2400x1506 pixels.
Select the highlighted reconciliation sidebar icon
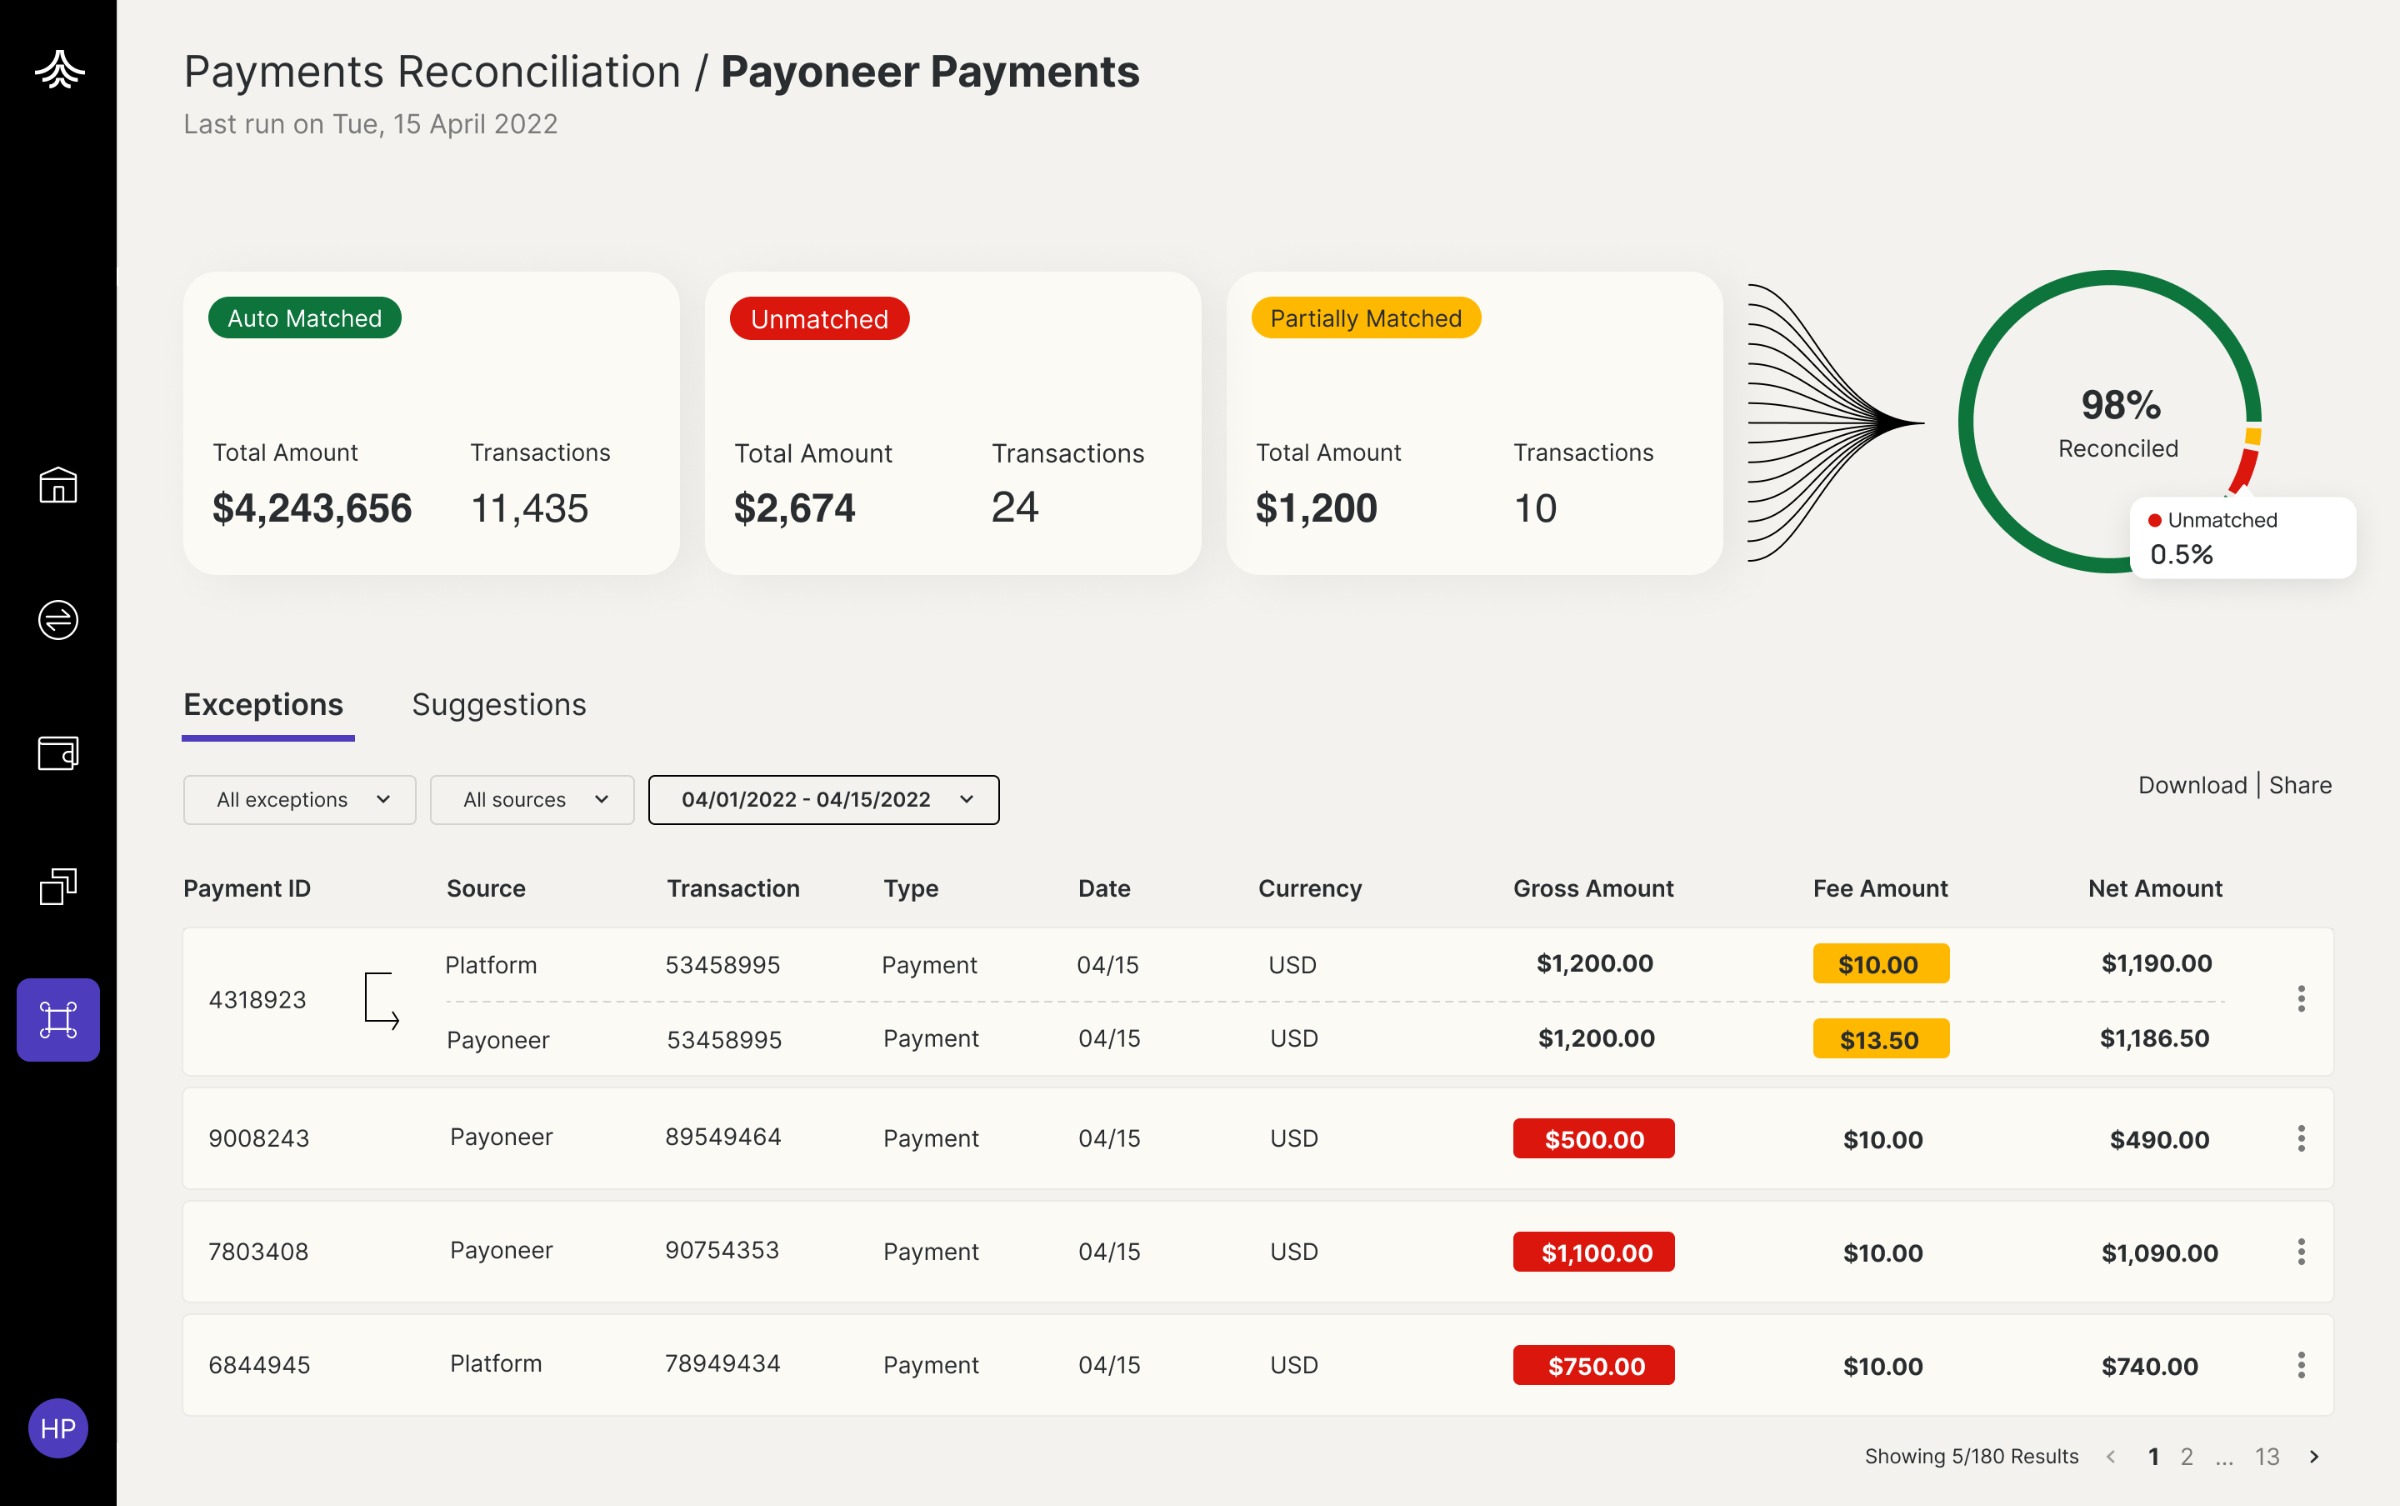[58, 1019]
